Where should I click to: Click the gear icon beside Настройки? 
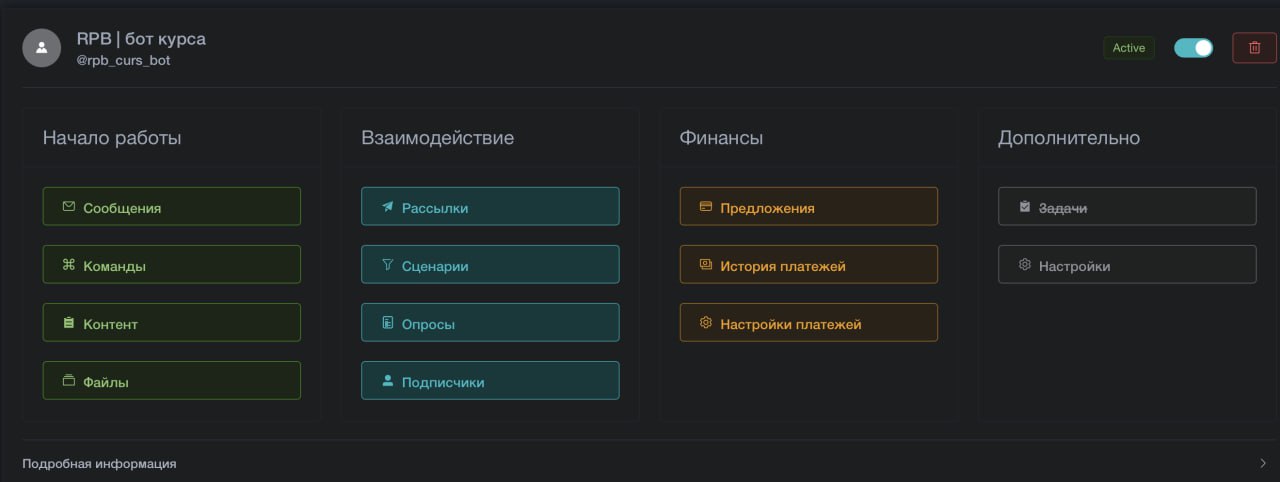coord(1025,265)
